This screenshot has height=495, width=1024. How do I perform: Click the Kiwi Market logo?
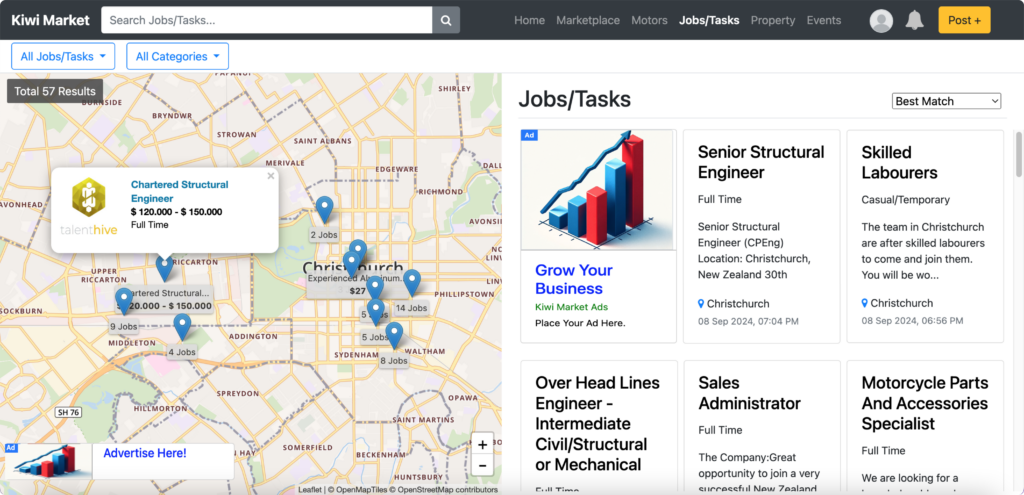[50, 20]
